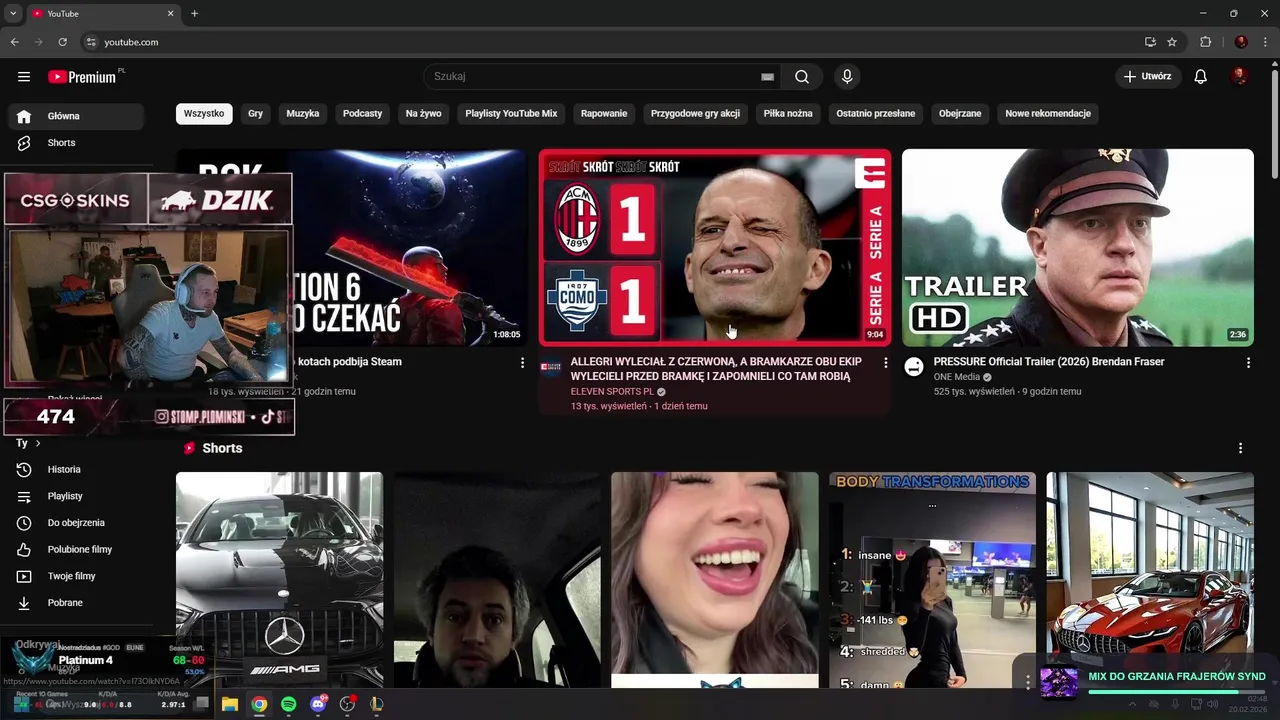This screenshot has width=1280, height=720.
Task: Go back with the browser back arrow
Action: tap(15, 42)
